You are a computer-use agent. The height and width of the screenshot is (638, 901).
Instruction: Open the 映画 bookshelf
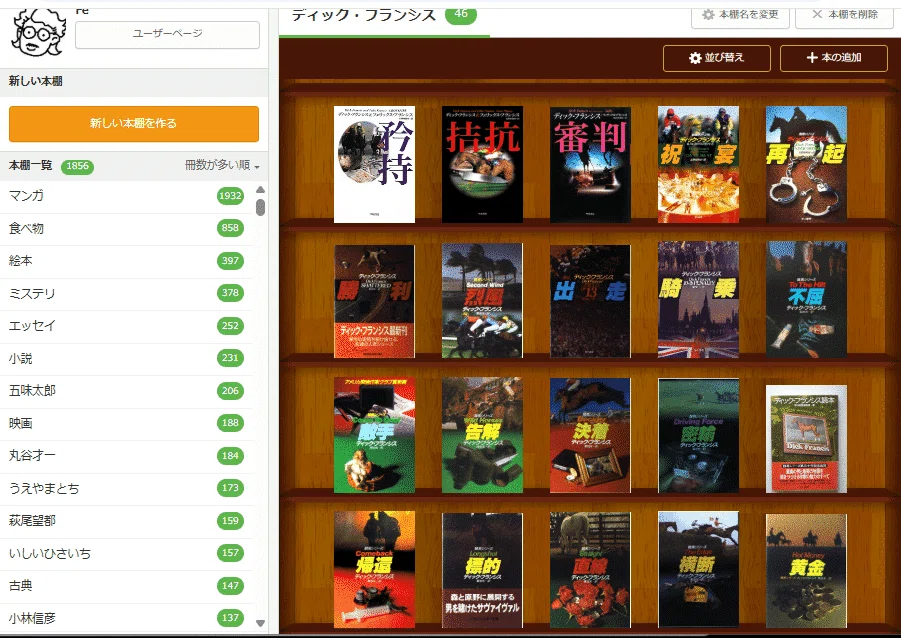(126, 424)
